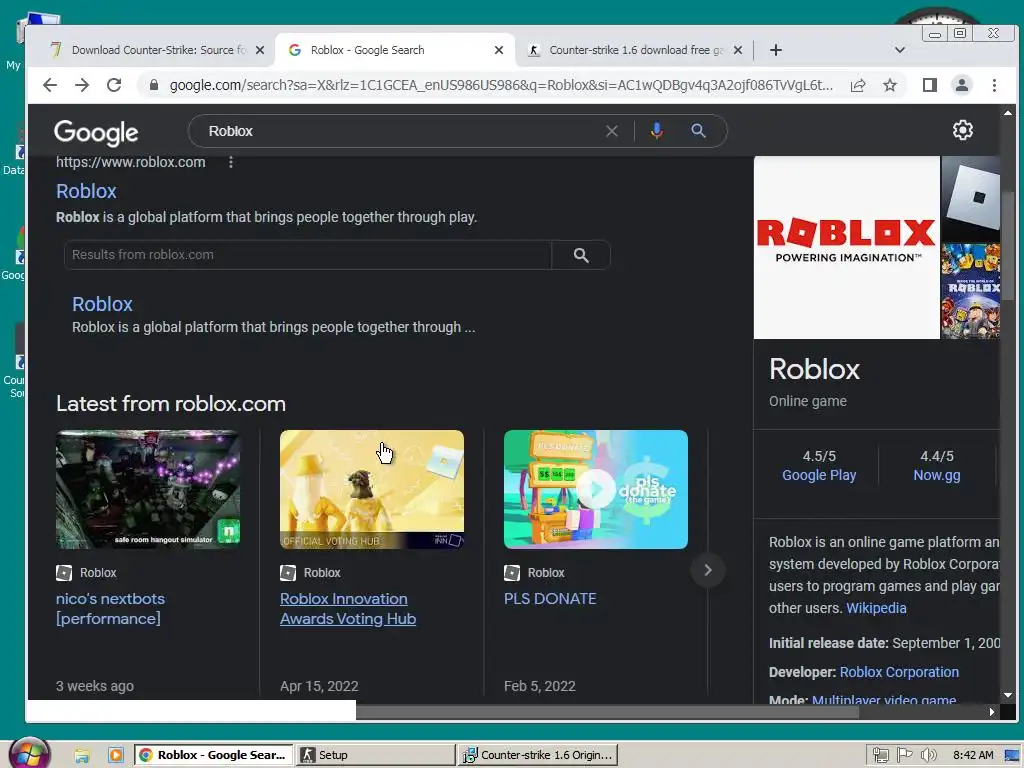The width and height of the screenshot is (1024, 768).
Task: Open the media player taskbar icon
Action: click(x=116, y=755)
